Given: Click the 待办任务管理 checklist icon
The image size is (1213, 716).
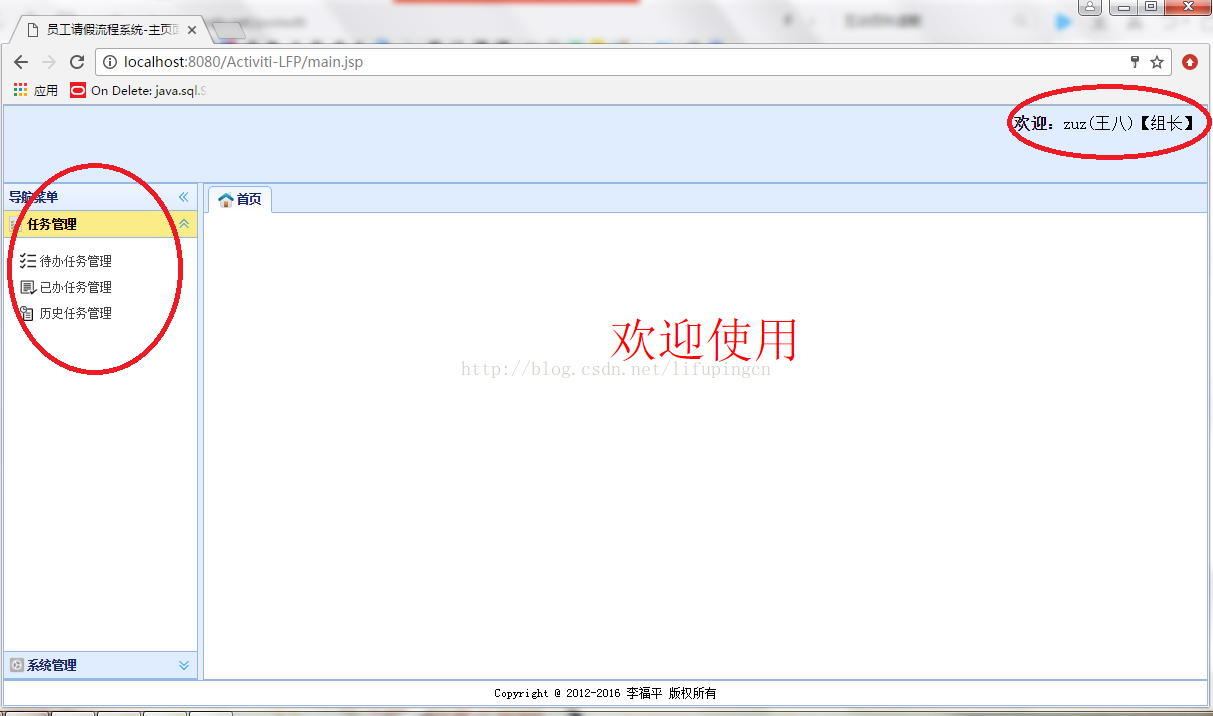Looking at the screenshot, I should [x=26, y=260].
